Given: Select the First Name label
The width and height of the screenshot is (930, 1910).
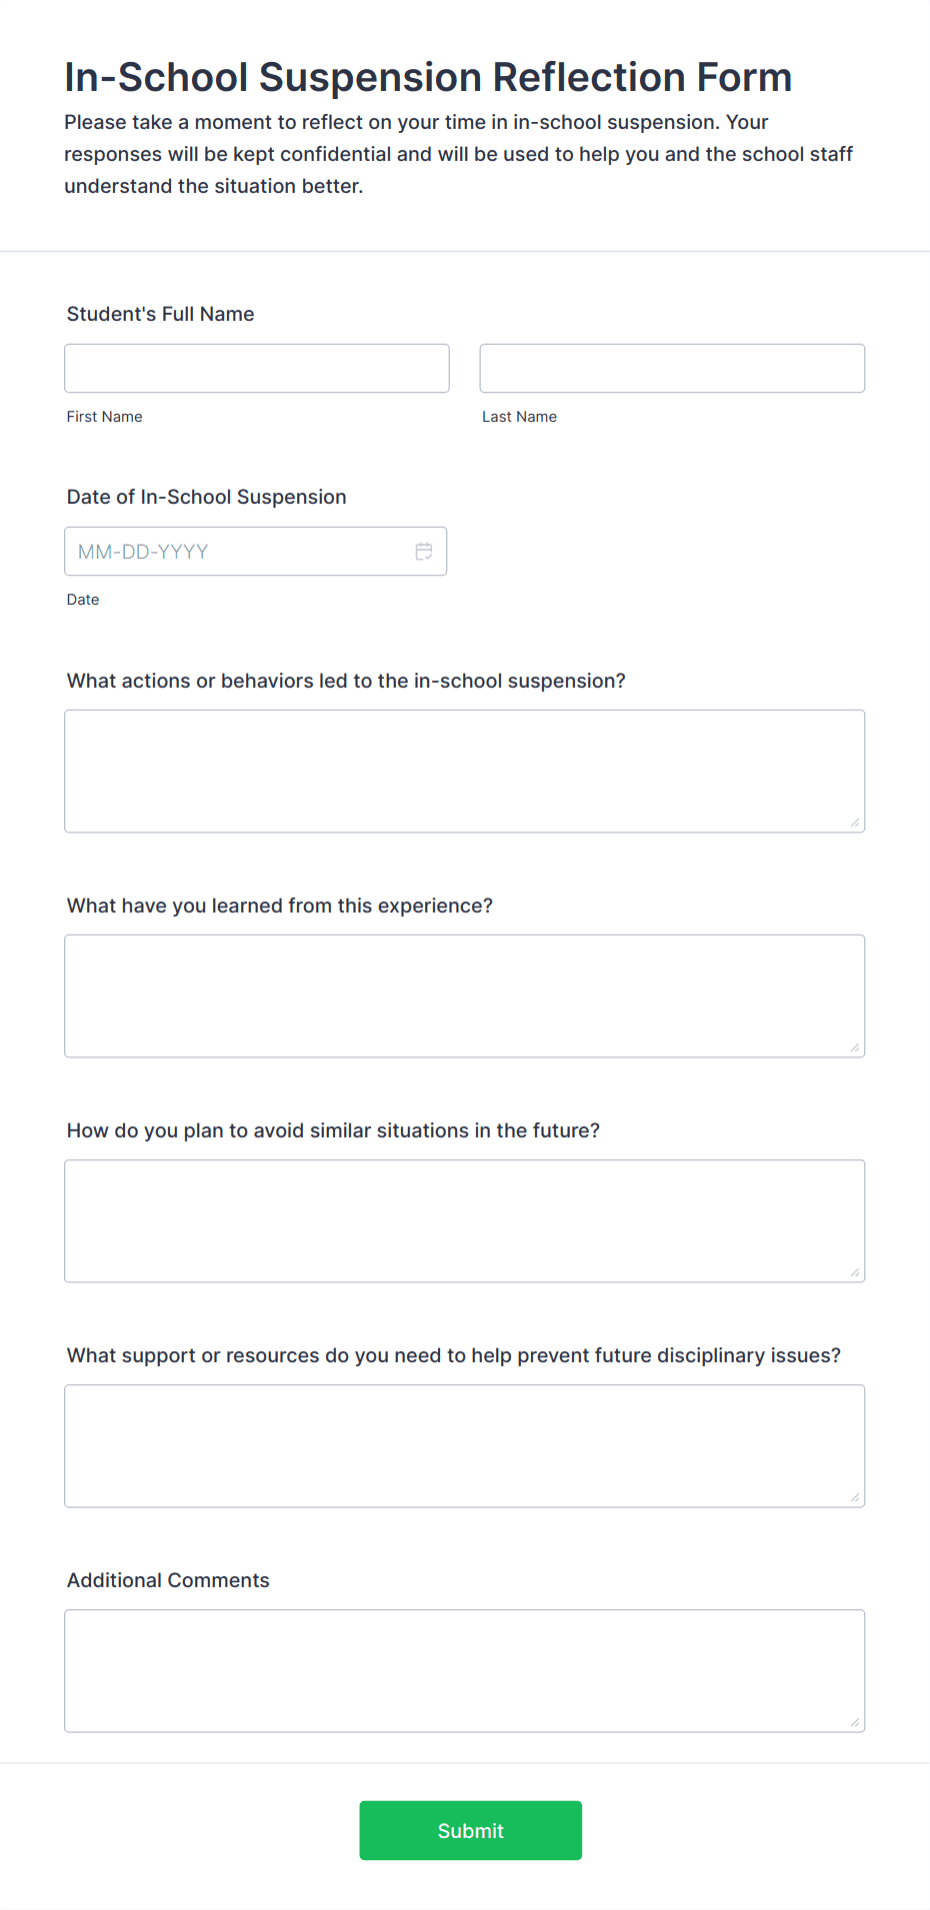Looking at the screenshot, I should [104, 416].
